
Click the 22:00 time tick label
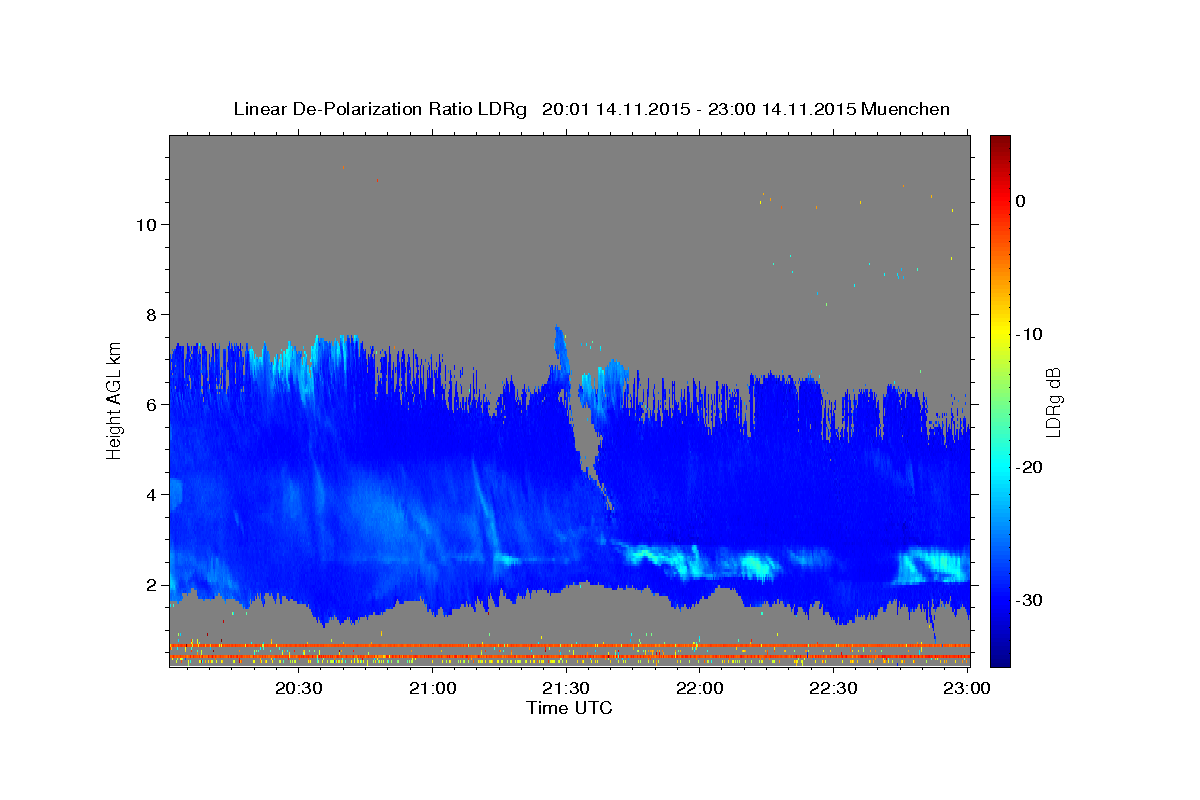click(x=700, y=689)
